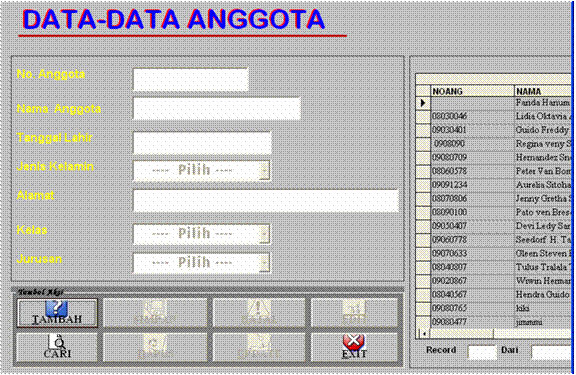Screen dimensions: 576x375
Task: Click the TAMBAH button with question mark icon
Action: (x=57, y=313)
